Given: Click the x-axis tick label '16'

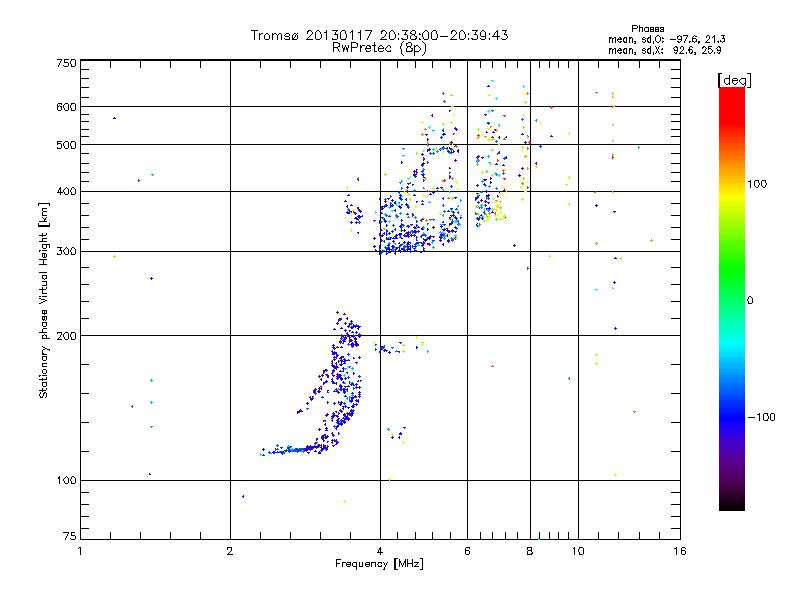Looking at the screenshot, I should click(680, 551).
